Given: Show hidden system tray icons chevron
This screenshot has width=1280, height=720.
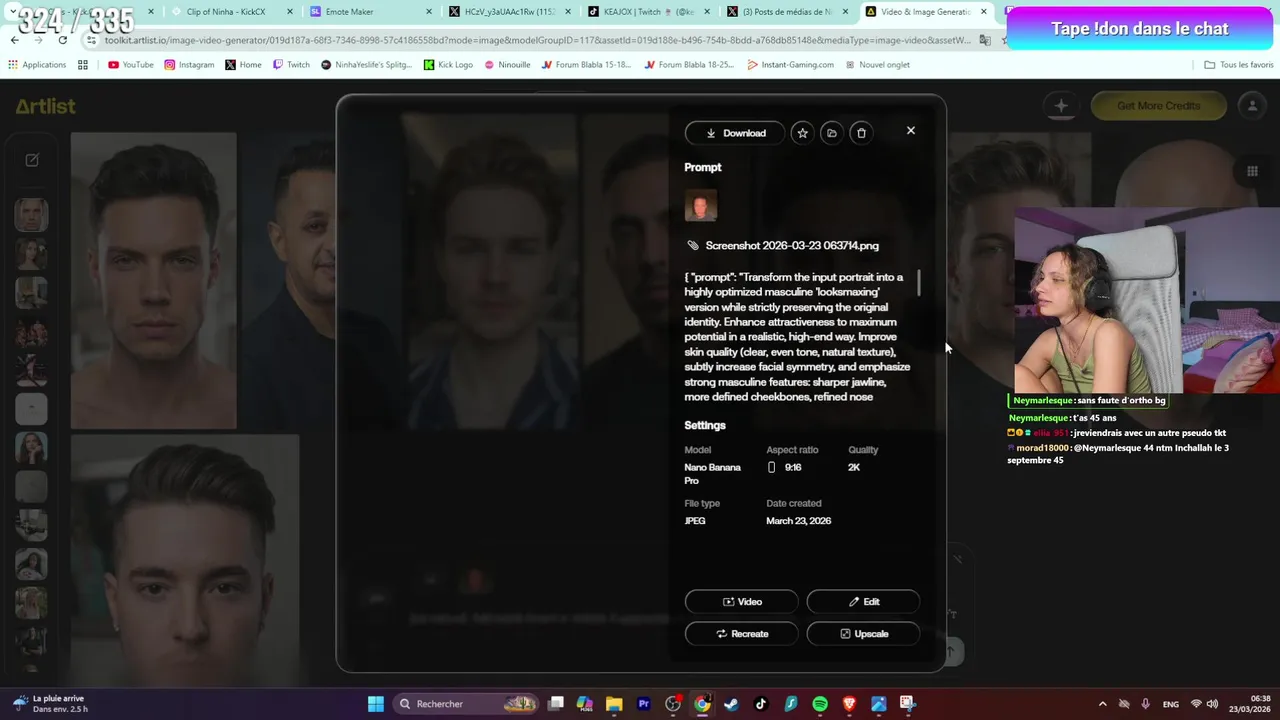Looking at the screenshot, I should click(1102, 704).
